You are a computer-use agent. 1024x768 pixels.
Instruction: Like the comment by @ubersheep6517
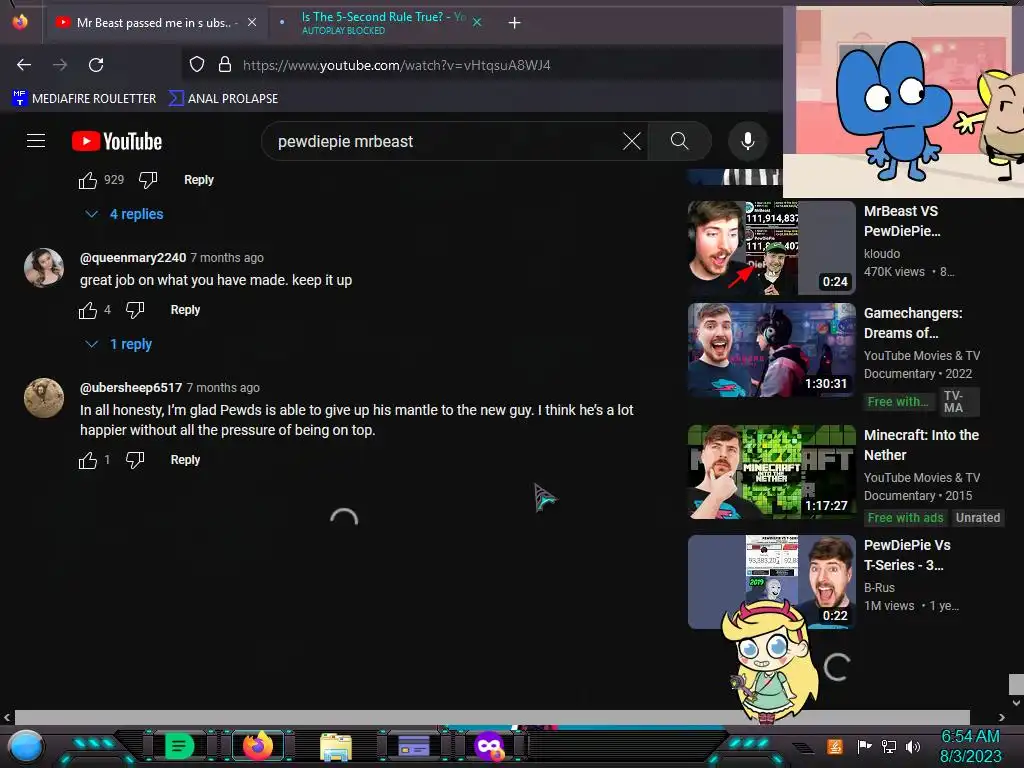point(88,460)
